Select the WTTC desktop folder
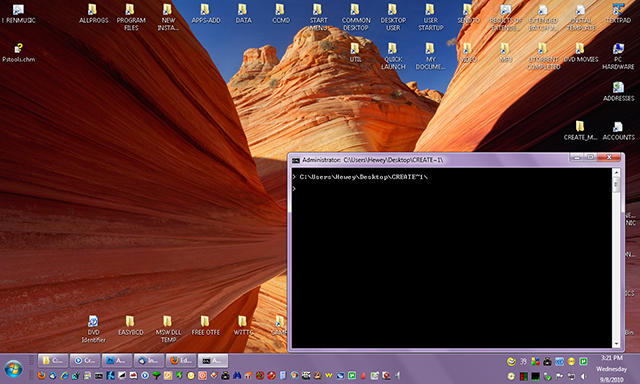Viewport: 640px width, 384px height. 243,325
